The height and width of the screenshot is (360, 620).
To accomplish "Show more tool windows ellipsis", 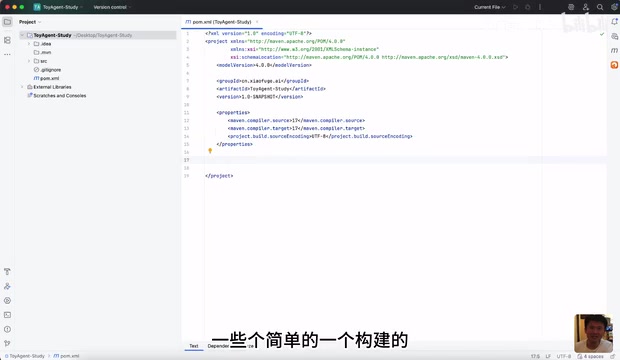I will pyautogui.click(x=7, y=54).
